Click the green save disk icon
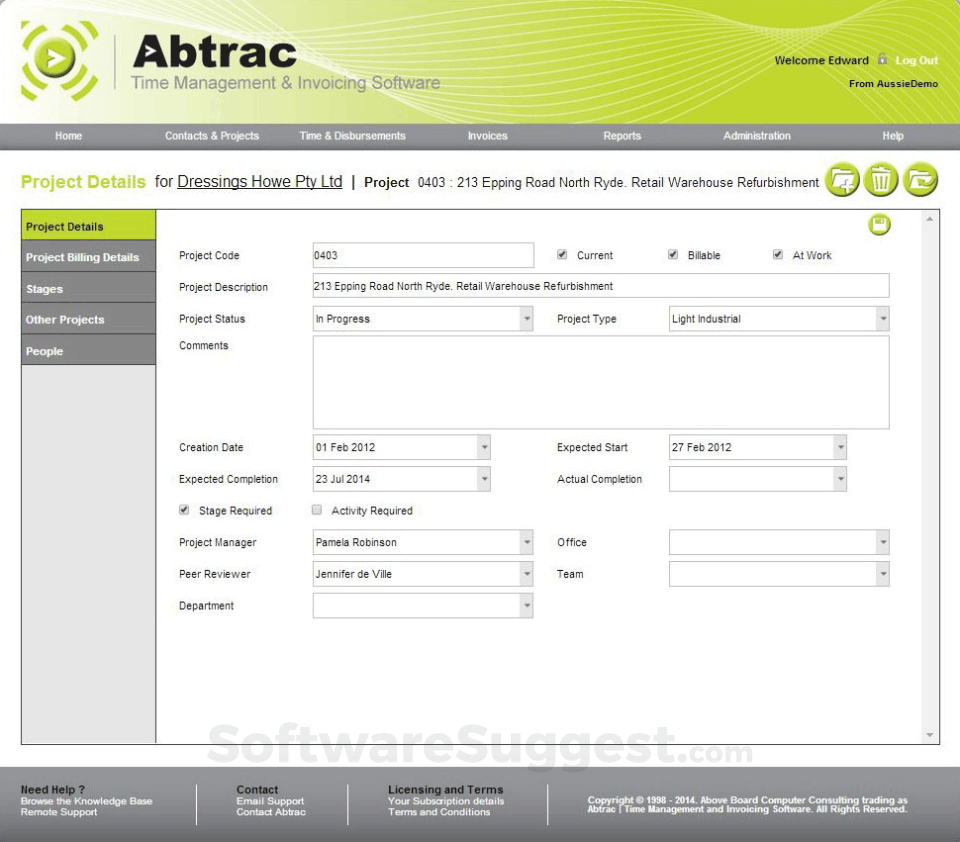Image resolution: width=960 pixels, height=842 pixels. tap(880, 225)
